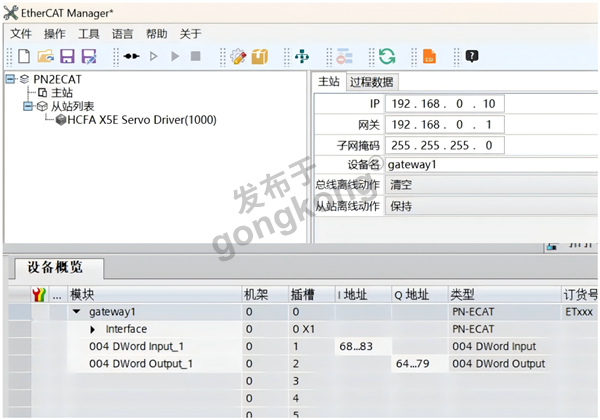
Task: Click the red-yellow-green status column icon
Action: [x=39, y=295]
